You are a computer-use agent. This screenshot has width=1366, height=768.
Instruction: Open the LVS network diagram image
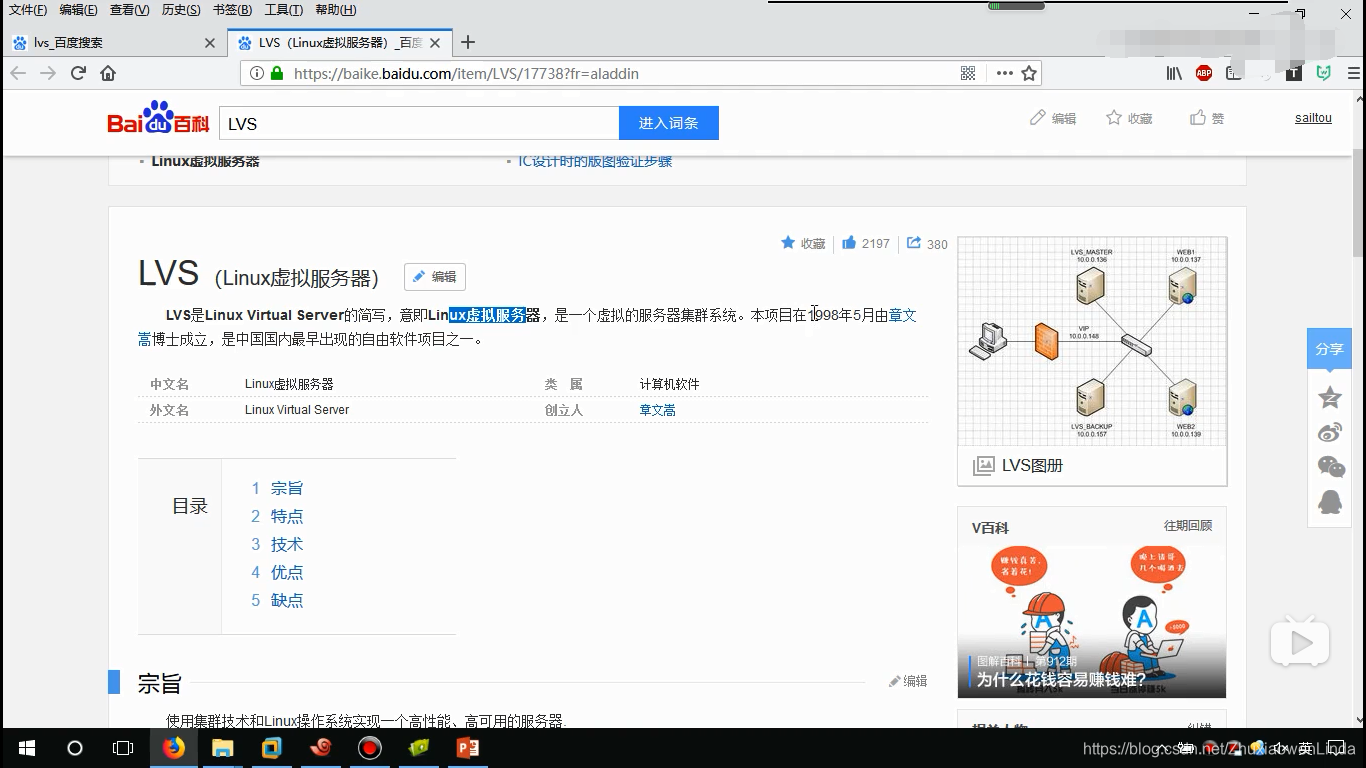(1092, 341)
